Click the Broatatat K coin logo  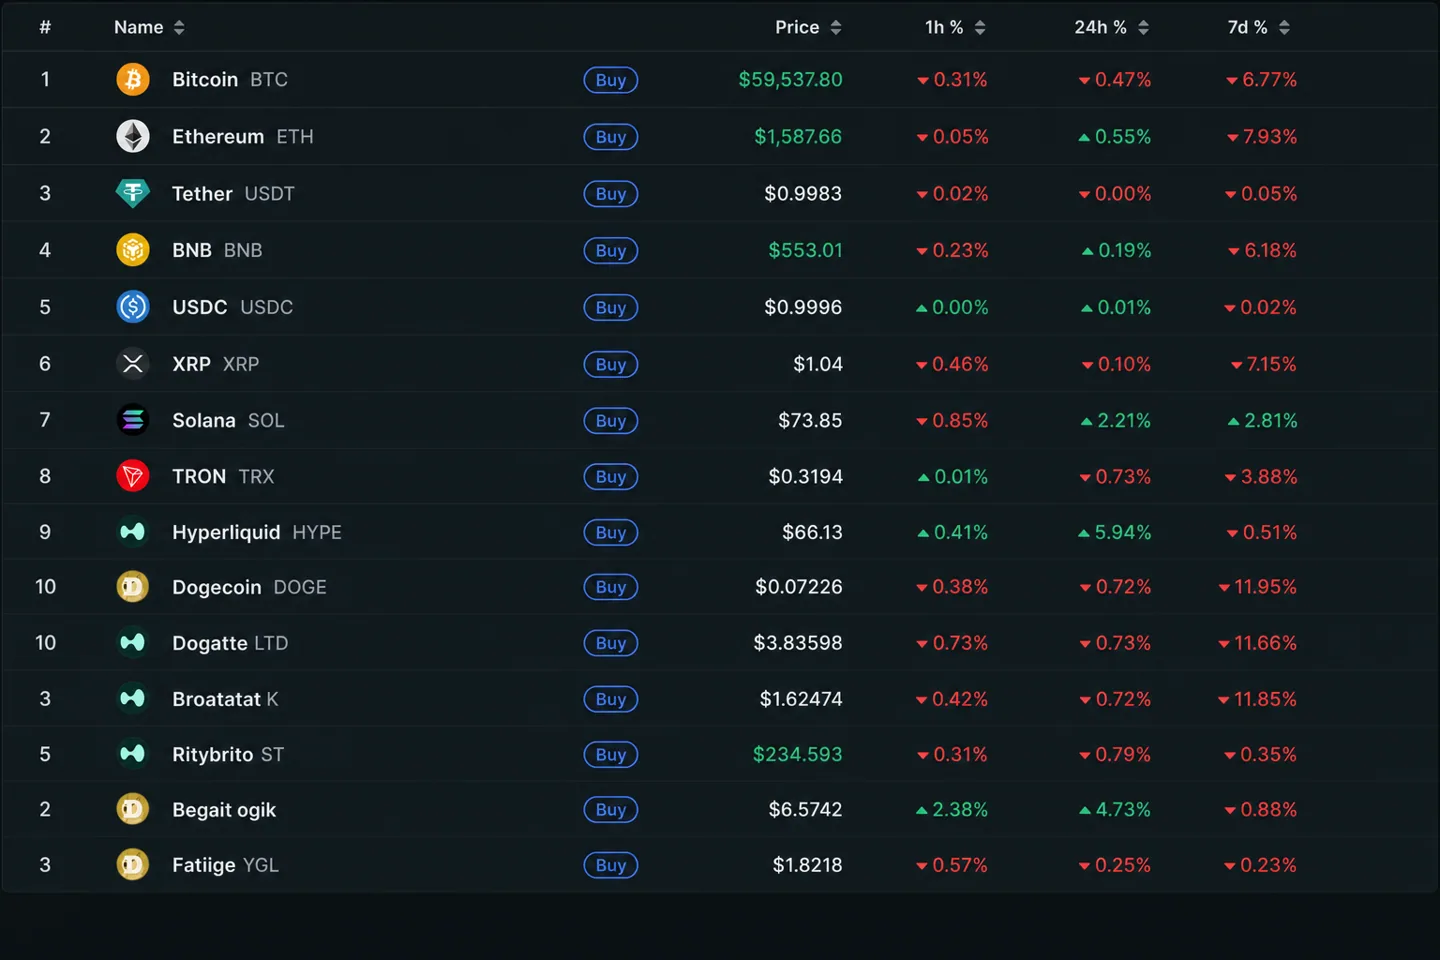click(x=133, y=699)
